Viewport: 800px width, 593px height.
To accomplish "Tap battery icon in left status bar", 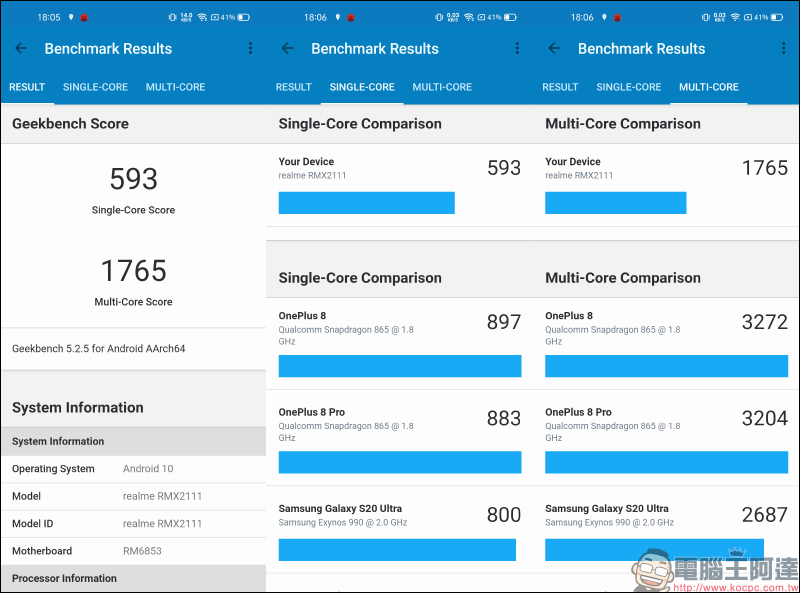I will point(243,17).
